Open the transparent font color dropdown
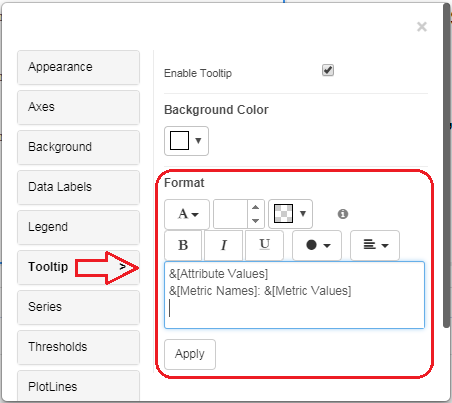The height and width of the screenshot is (403, 452). [290, 214]
